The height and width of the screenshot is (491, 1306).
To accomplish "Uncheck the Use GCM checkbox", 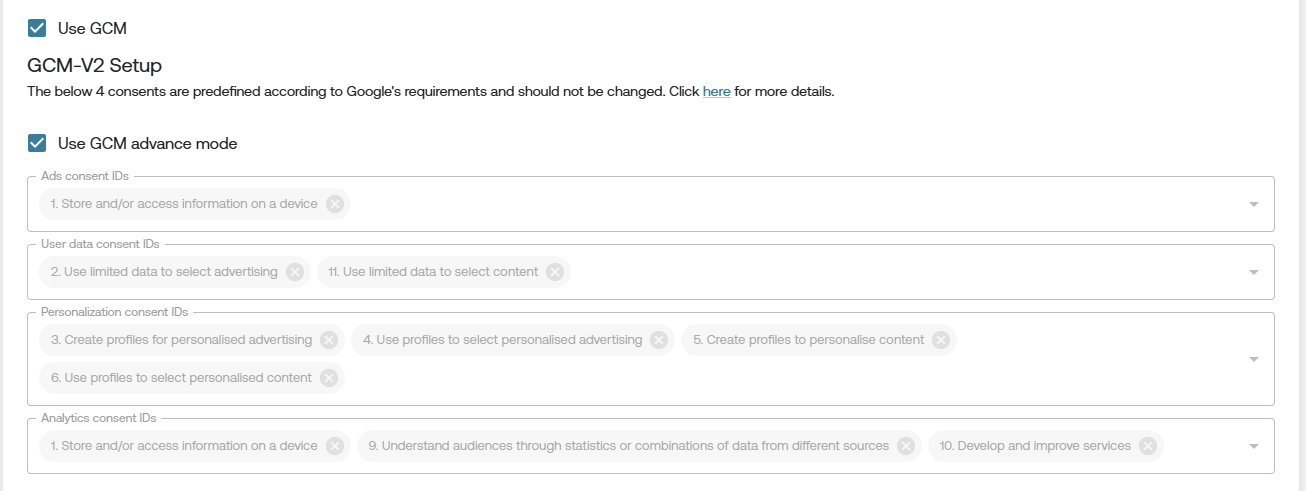I will pyautogui.click(x=37, y=28).
